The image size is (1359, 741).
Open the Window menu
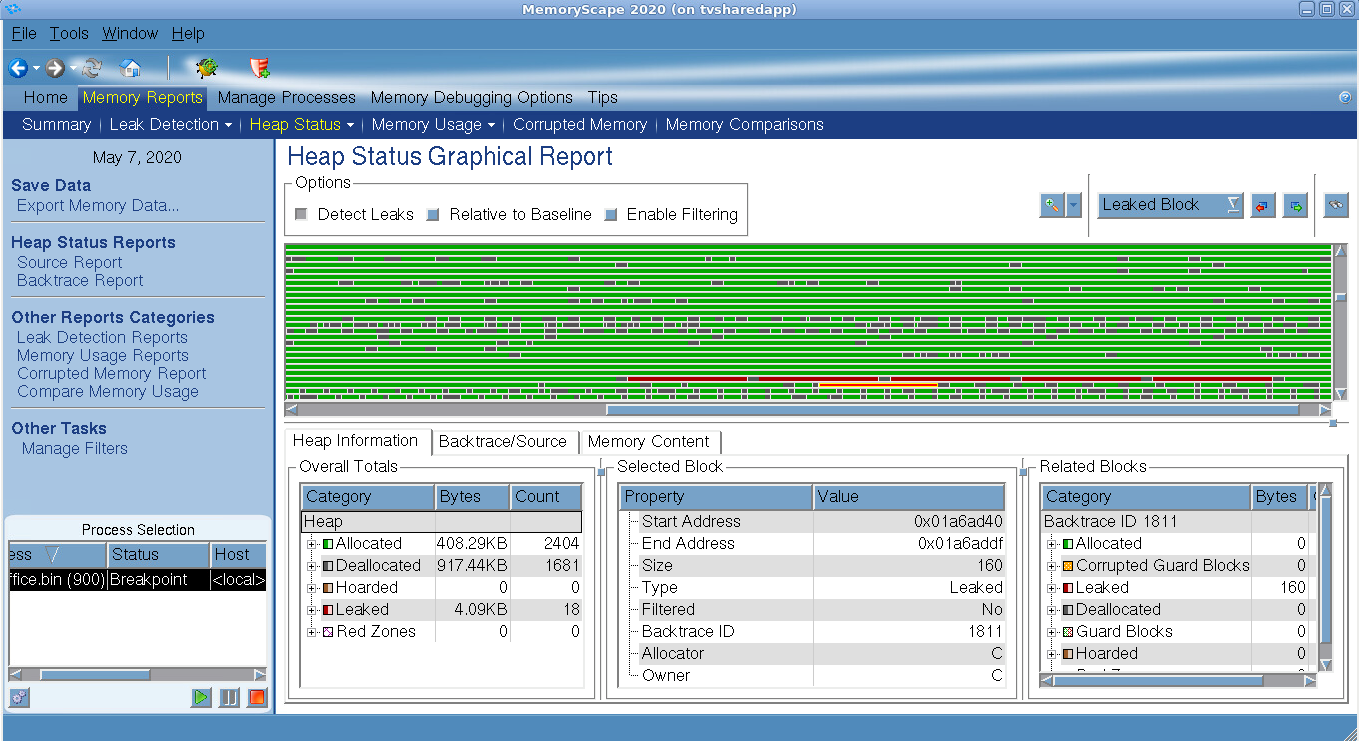click(x=130, y=34)
